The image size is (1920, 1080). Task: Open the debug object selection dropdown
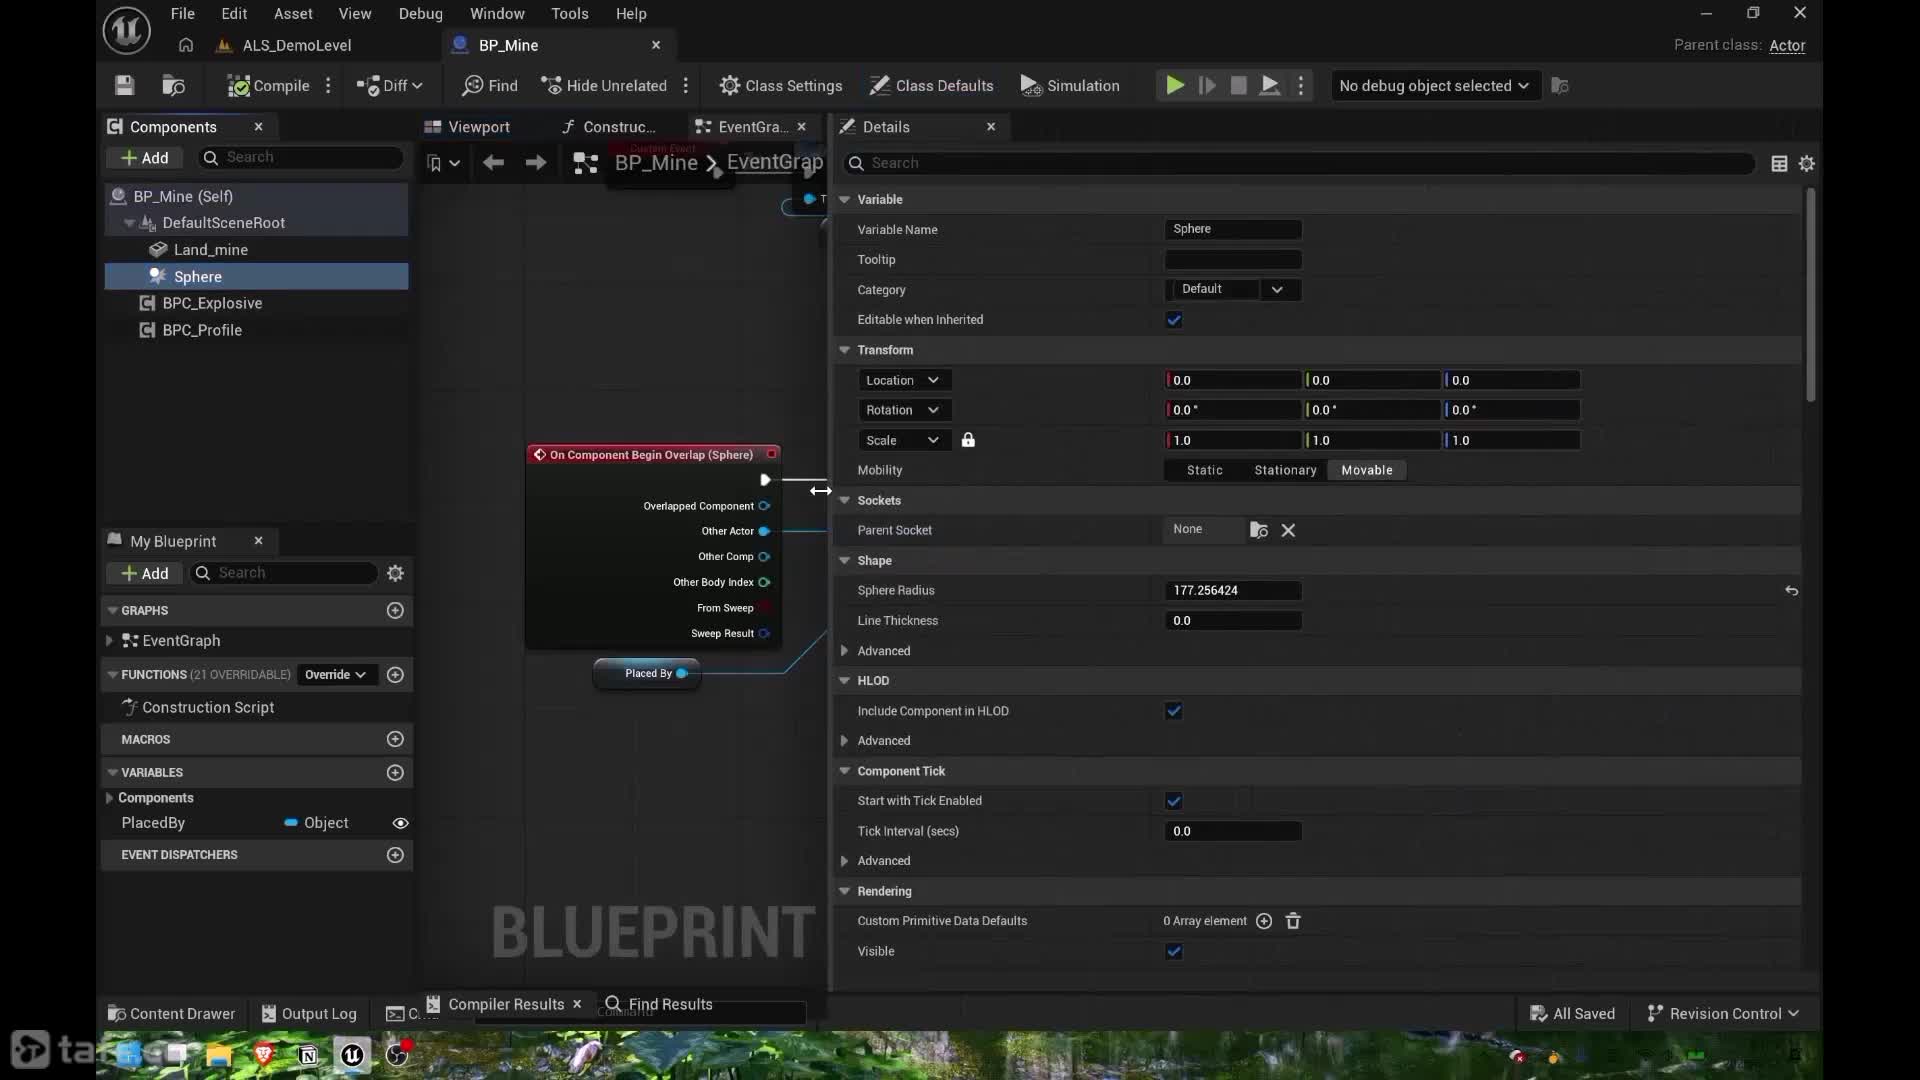click(x=1433, y=86)
